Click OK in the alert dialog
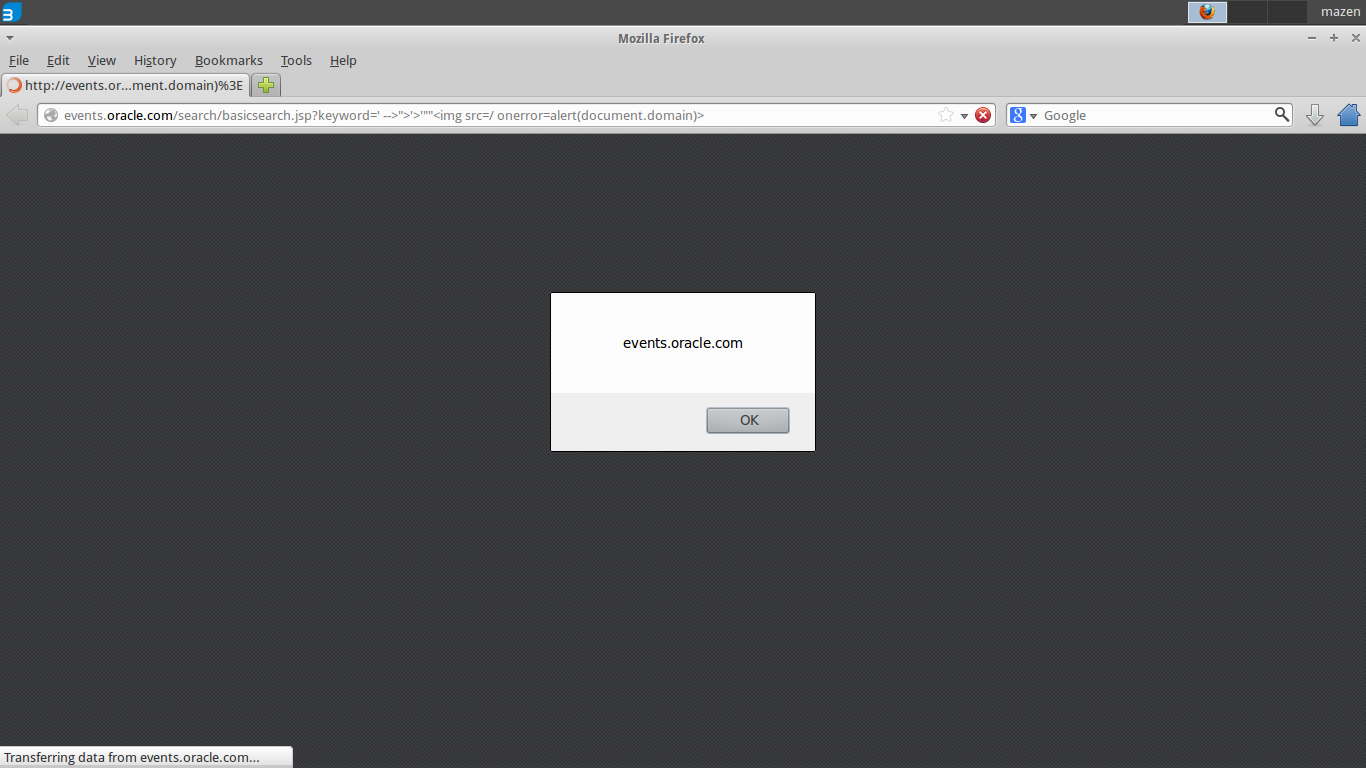Screen dimensions: 1366x768 (748, 420)
